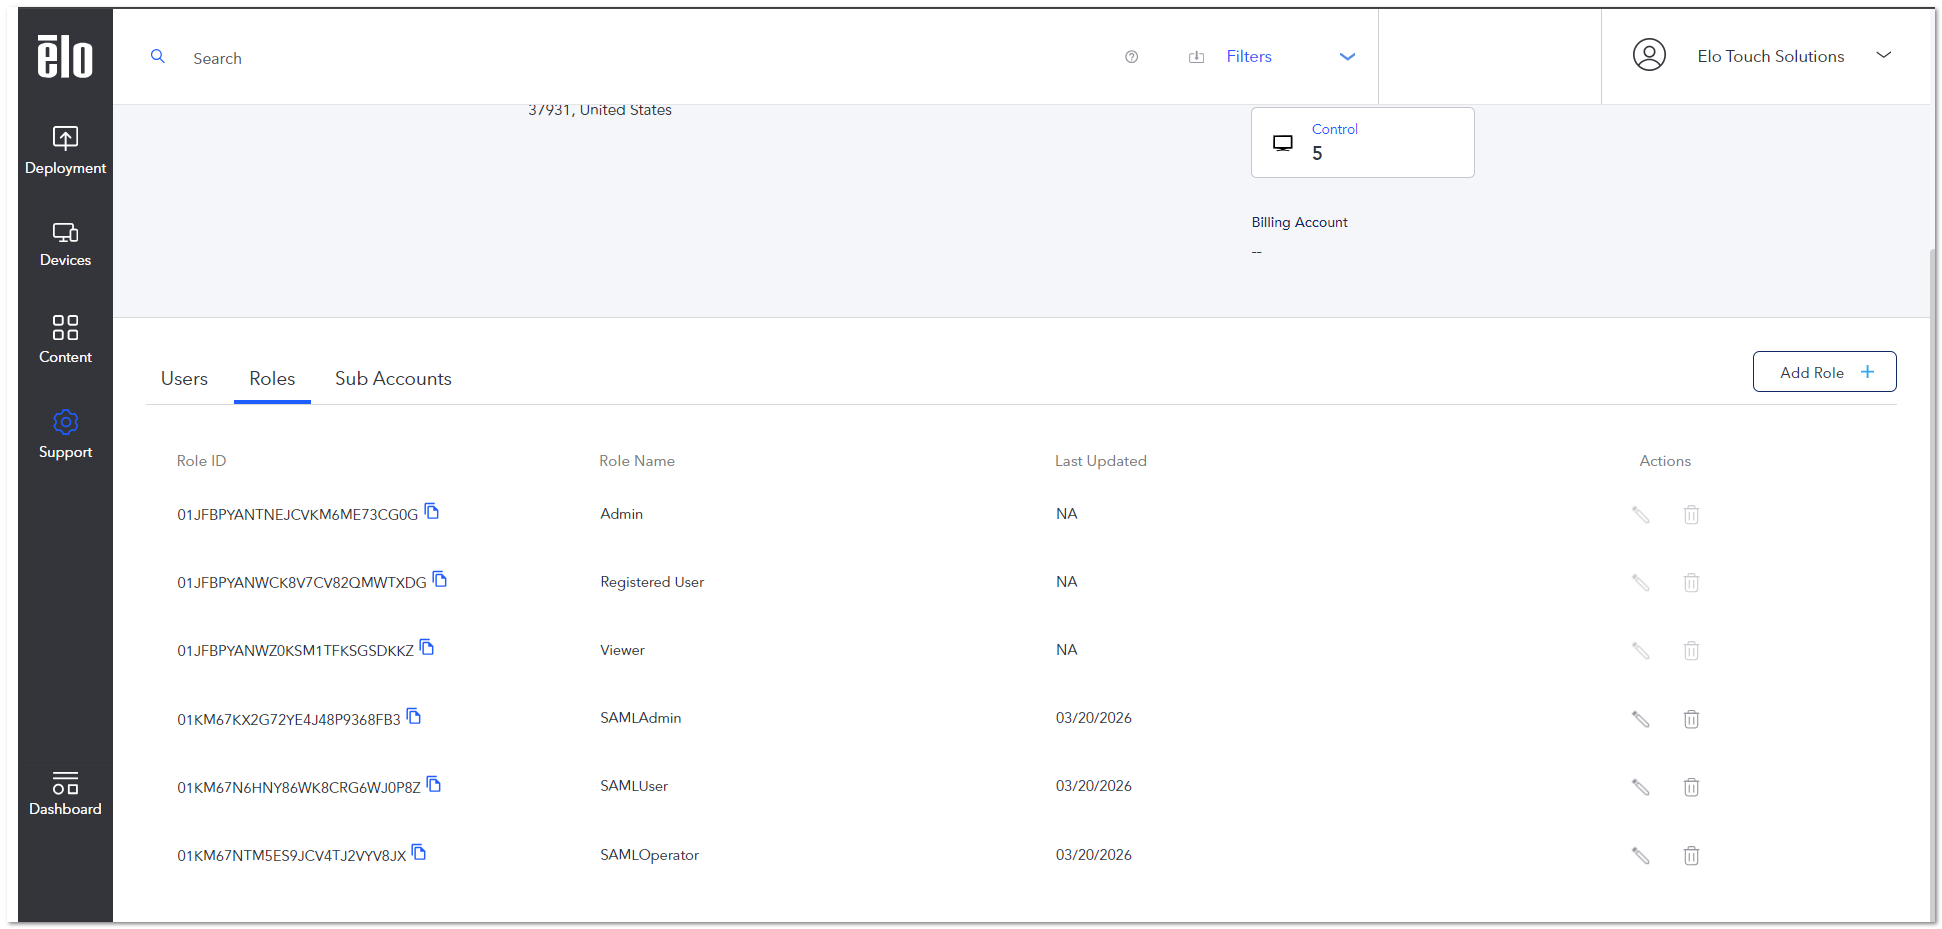Click the Filters label
The image size is (1942, 929).
point(1249,57)
